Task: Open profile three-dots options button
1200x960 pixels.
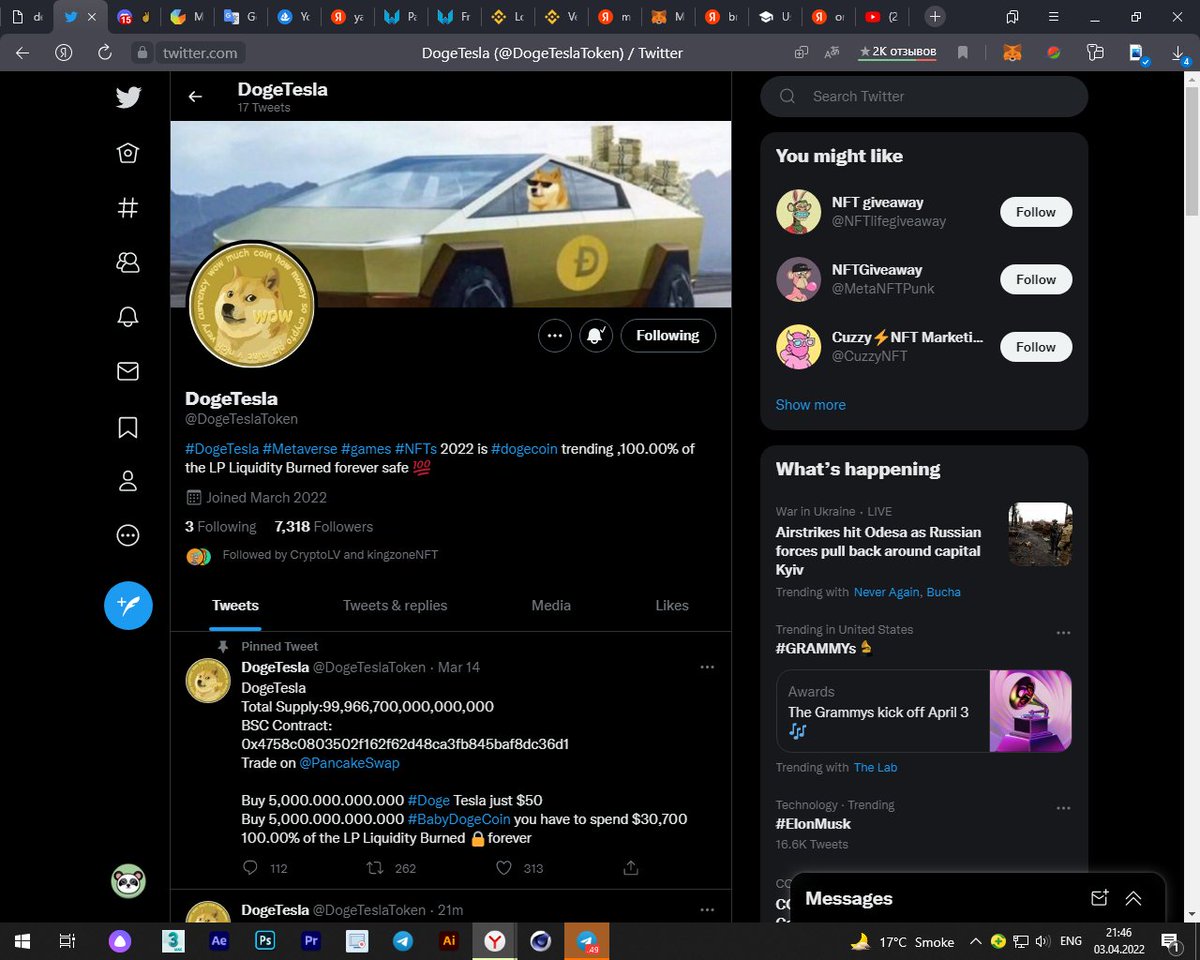Action: 555,336
